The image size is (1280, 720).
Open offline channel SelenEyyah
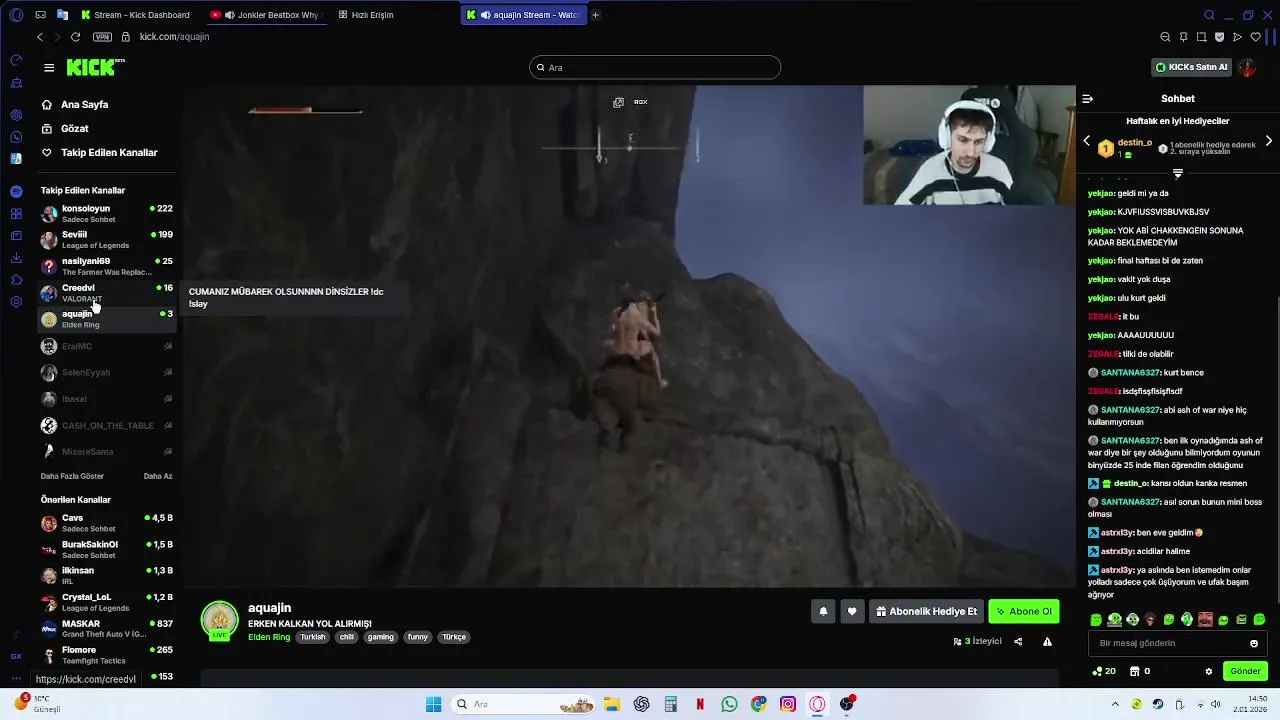[x=107, y=372]
